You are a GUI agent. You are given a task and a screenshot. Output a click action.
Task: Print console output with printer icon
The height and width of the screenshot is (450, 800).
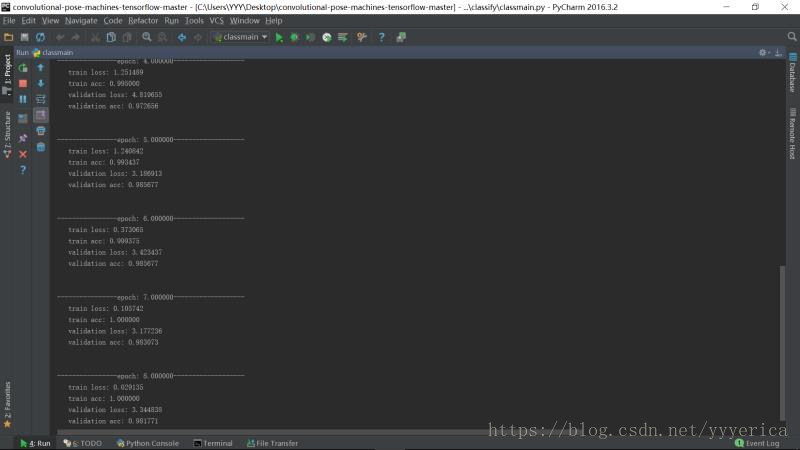coord(41,131)
